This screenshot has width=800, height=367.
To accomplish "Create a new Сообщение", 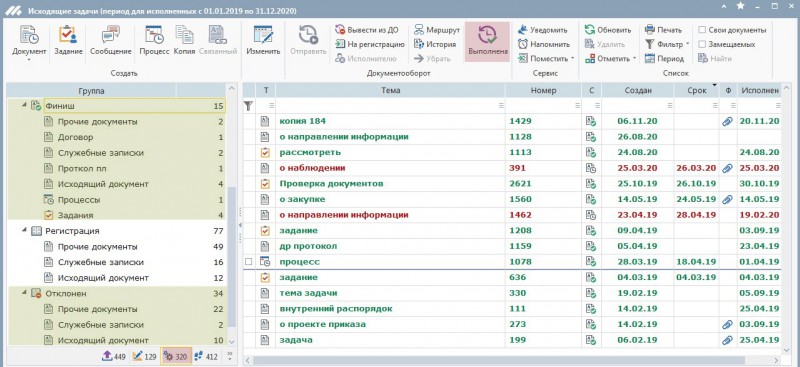I will [x=111, y=41].
